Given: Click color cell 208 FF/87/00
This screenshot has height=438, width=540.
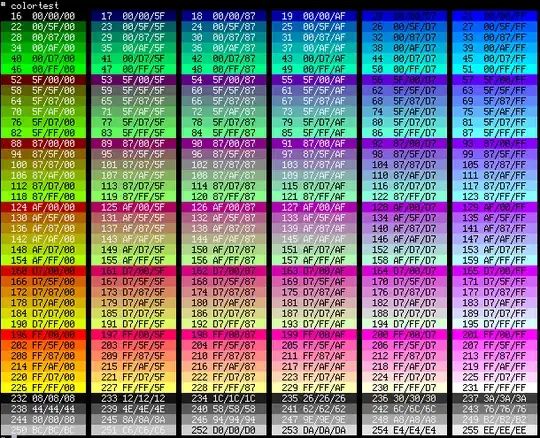Looking at the screenshot, I should coord(43,356).
